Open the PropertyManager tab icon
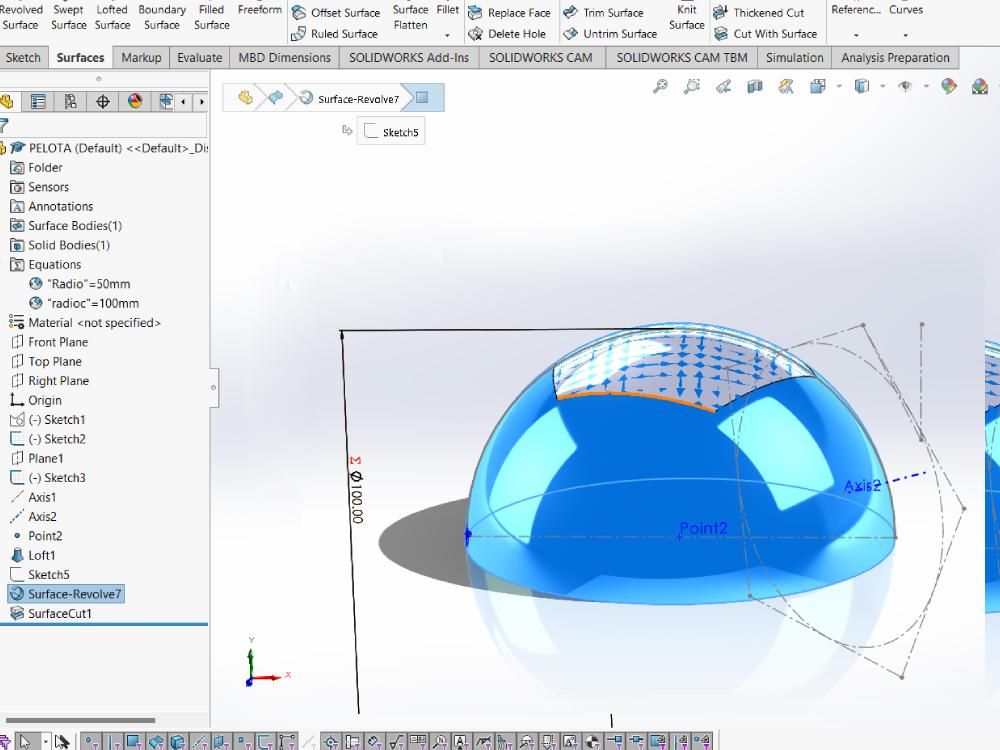This screenshot has width=1000, height=750. pos(38,101)
